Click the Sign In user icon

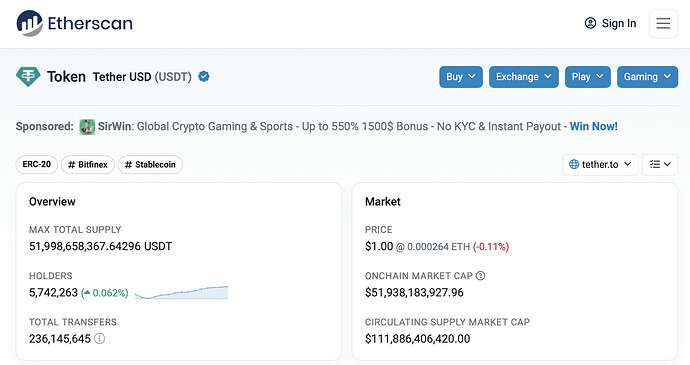pos(590,23)
